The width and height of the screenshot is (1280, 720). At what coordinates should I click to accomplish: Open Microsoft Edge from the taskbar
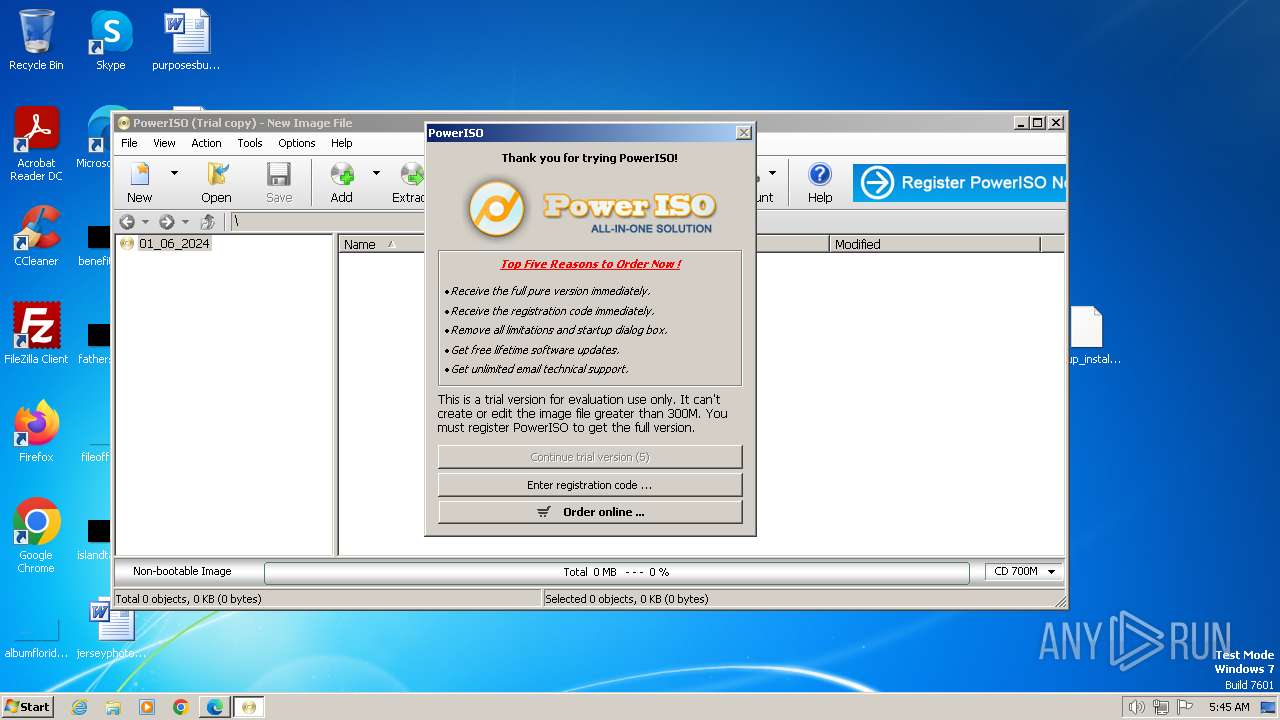pyautogui.click(x=215, y=707)
